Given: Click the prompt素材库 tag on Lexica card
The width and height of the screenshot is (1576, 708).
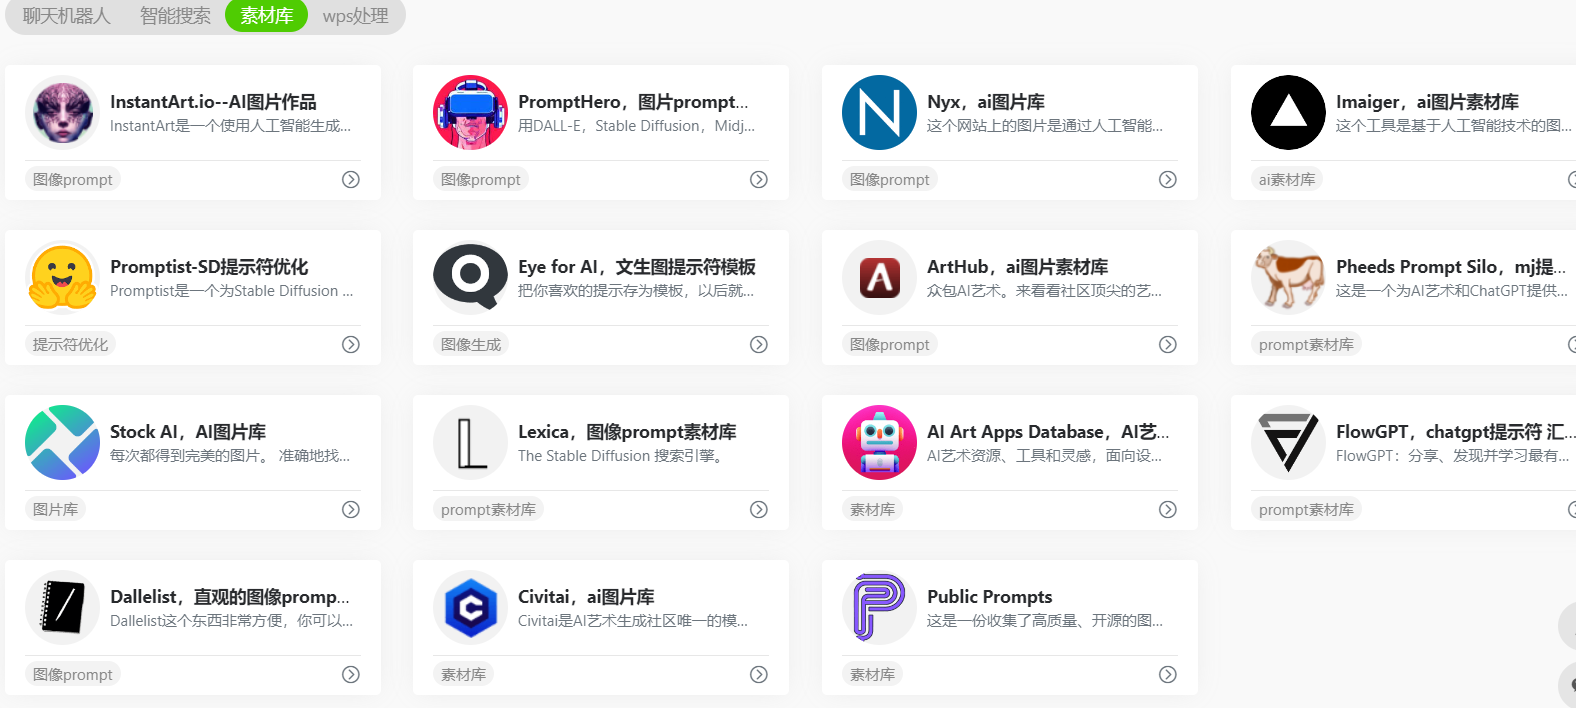Looking at the screenshot, I should pos(488,509).
